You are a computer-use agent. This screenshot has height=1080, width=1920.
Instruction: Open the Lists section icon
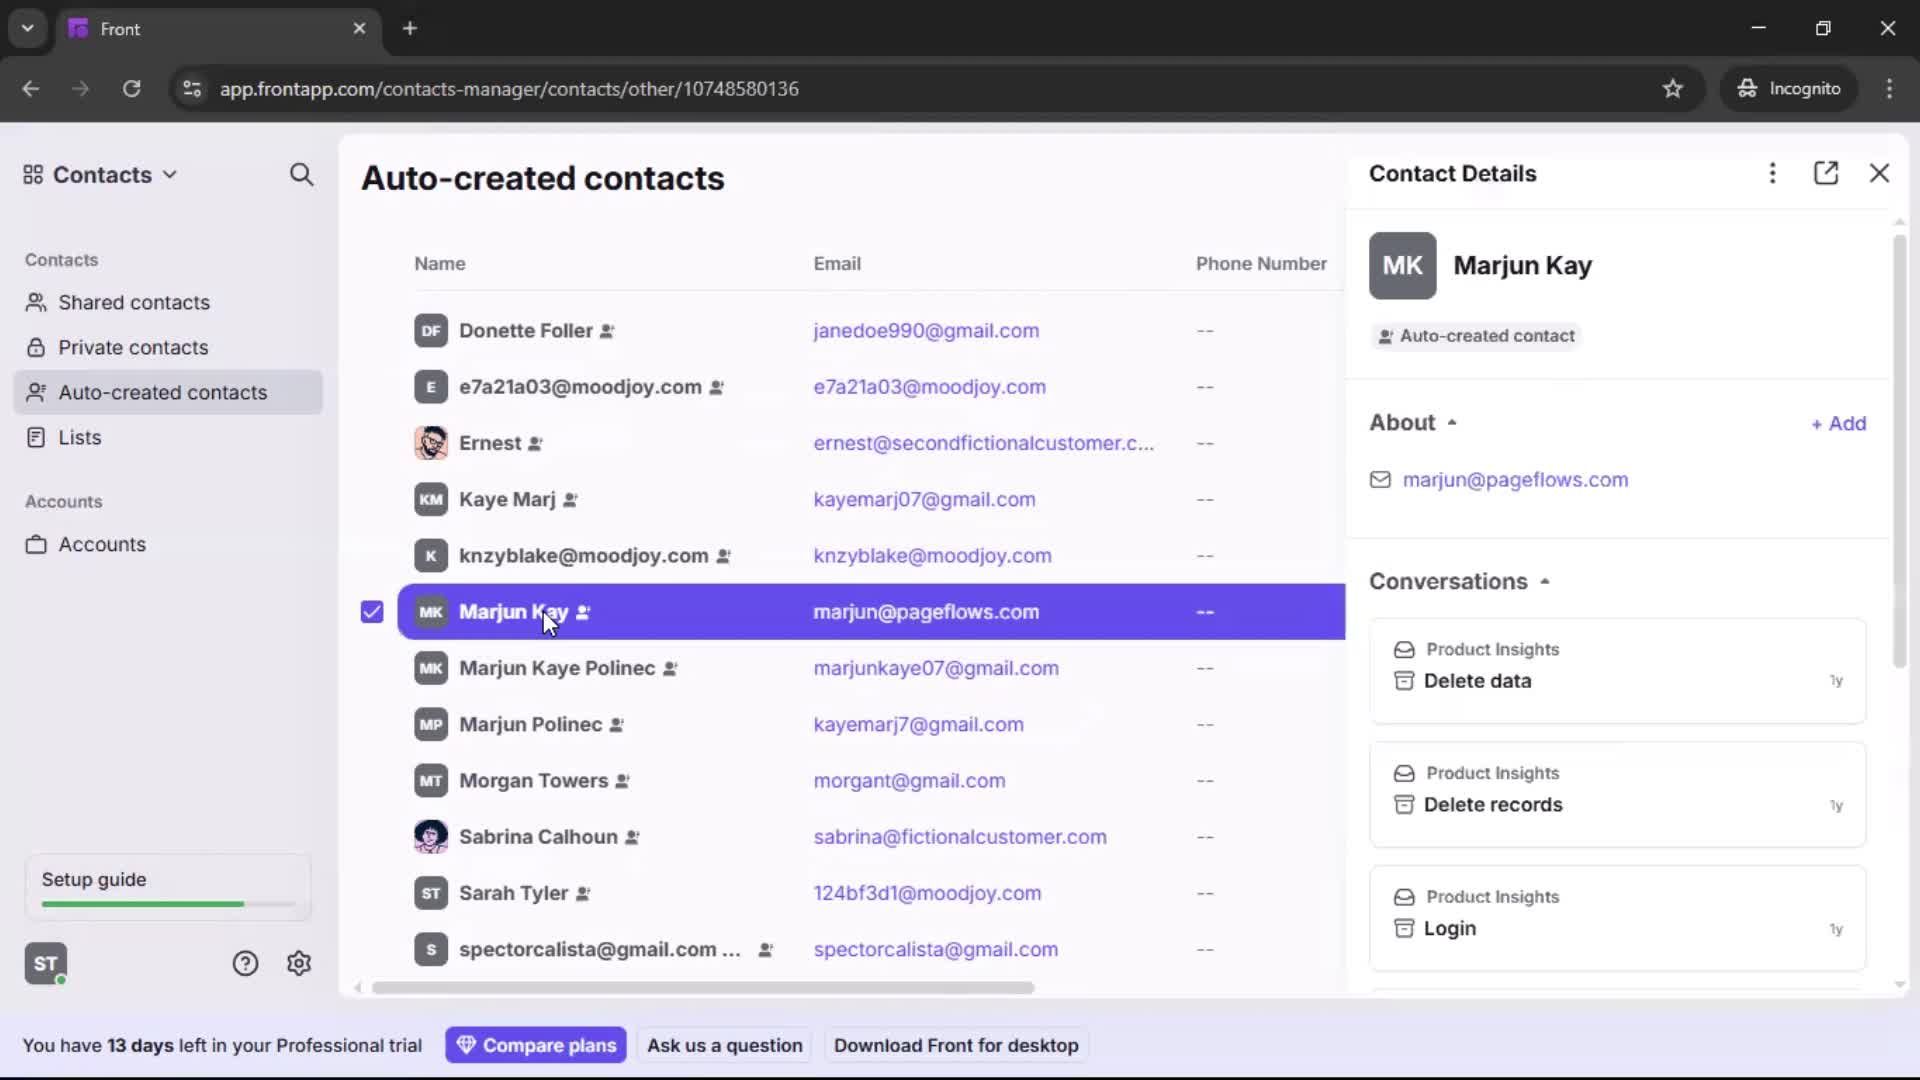pos(36,437)
